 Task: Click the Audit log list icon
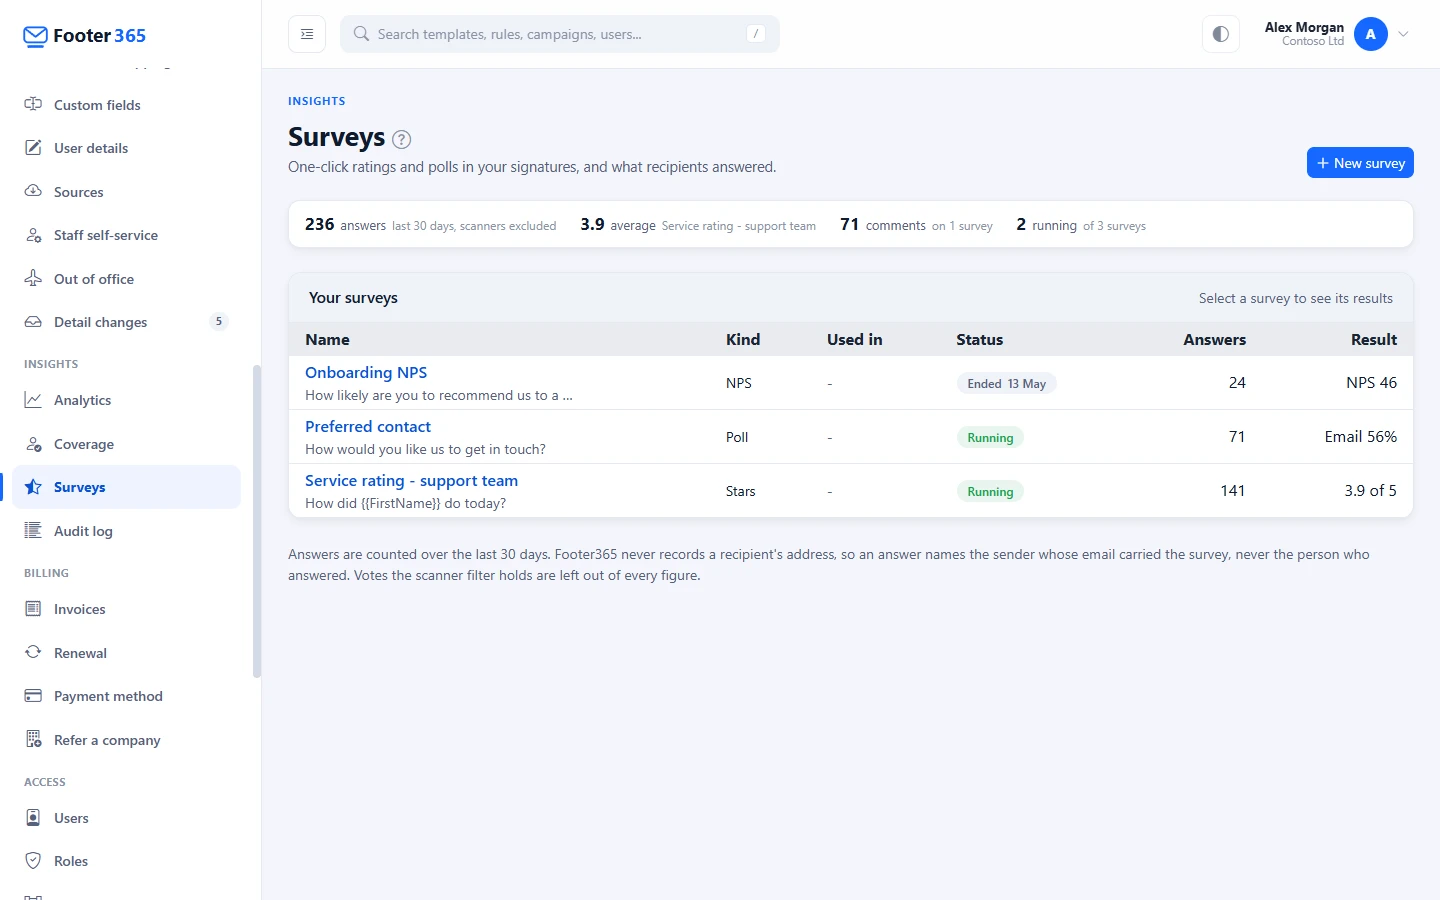[33, 531]
